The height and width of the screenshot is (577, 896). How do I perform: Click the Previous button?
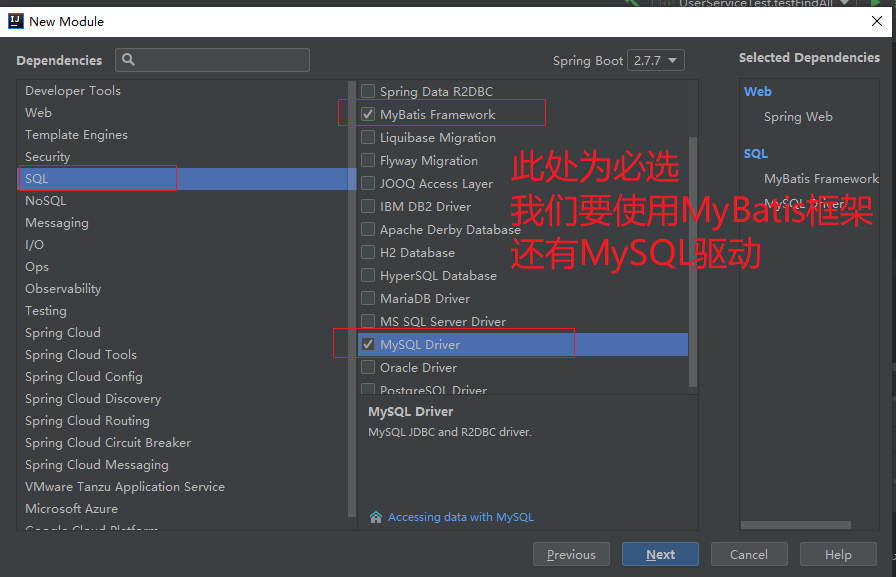click(571, 555)
